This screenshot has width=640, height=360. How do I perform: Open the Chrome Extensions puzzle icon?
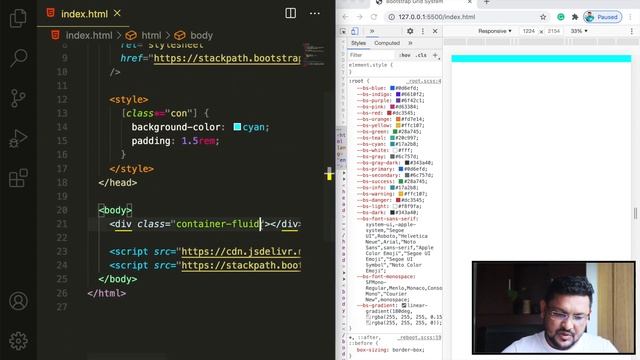[575, 17]
